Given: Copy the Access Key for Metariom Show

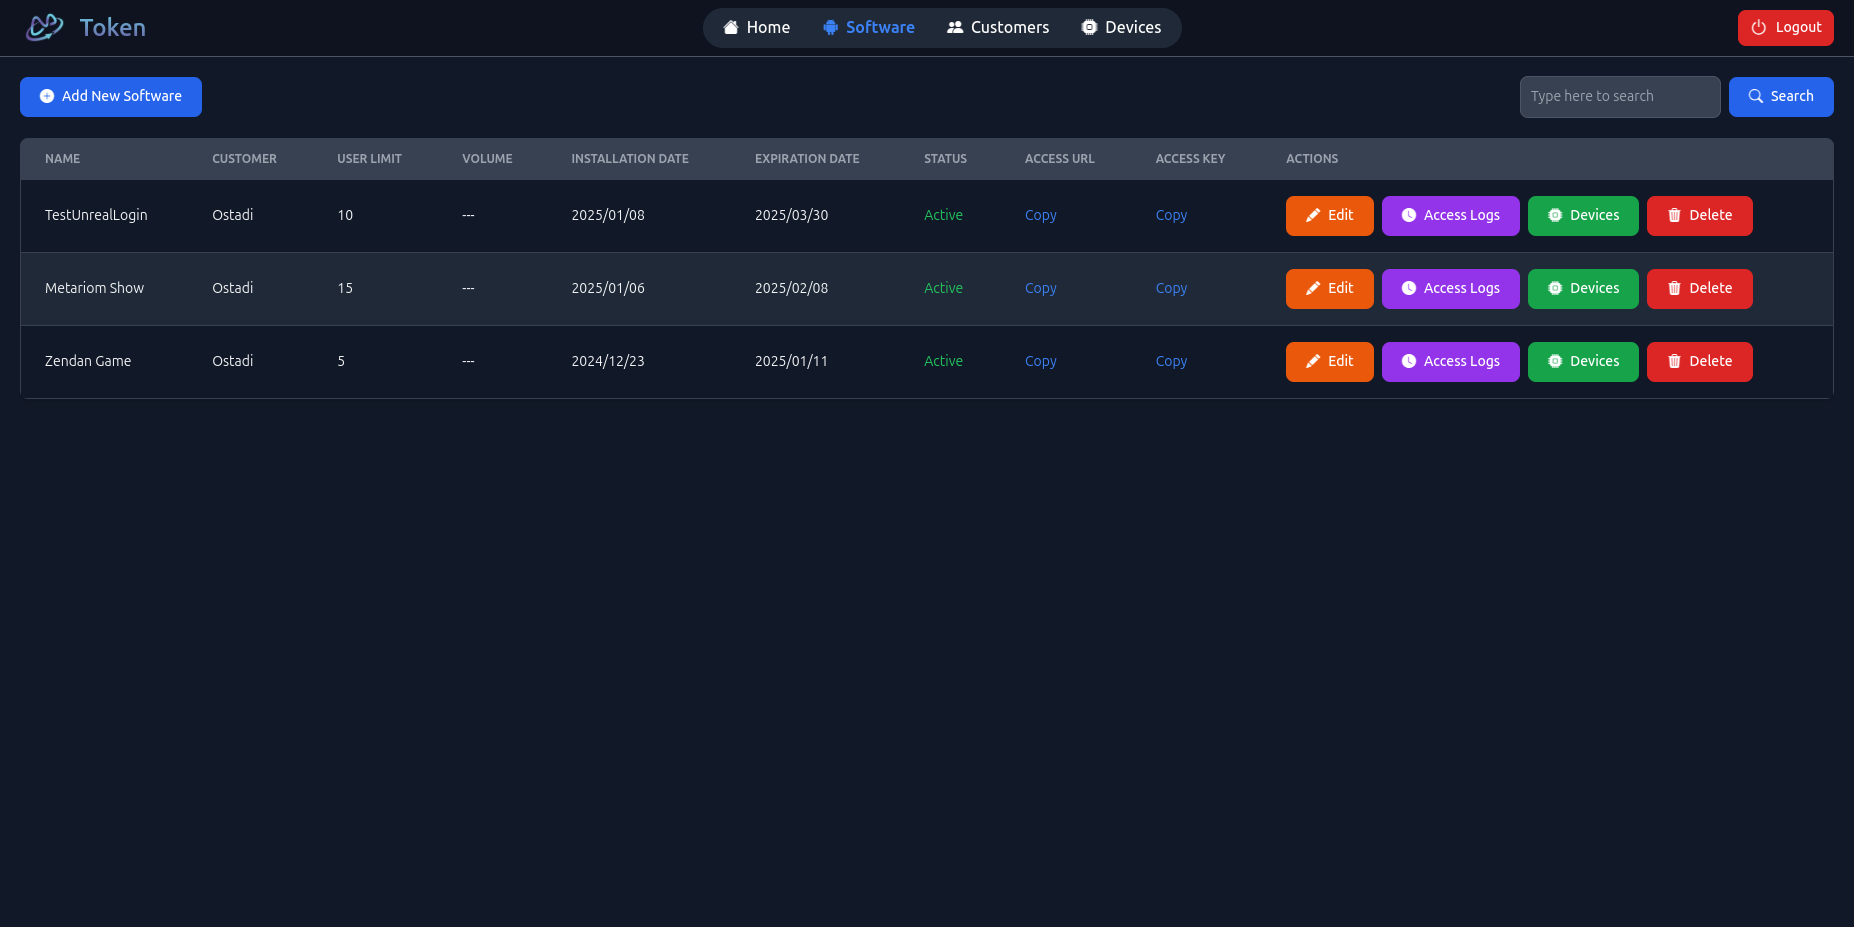Looking at the screenshot, I should pos(1171,289).
